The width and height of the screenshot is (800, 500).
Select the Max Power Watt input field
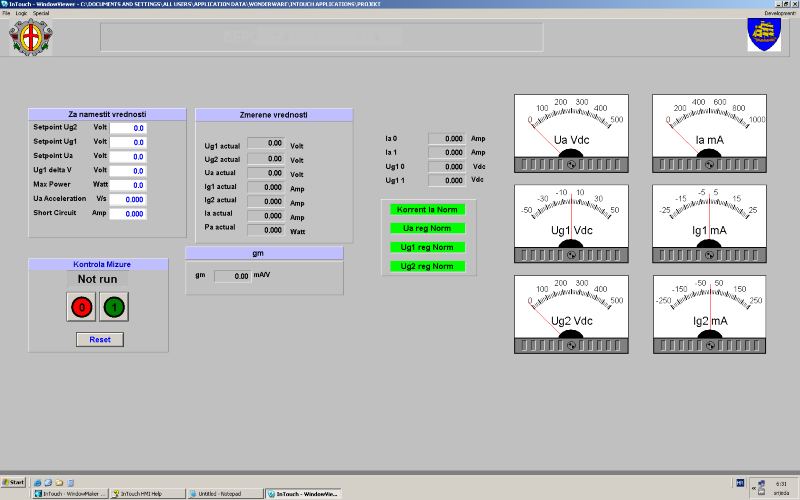[x=128, y=185]
